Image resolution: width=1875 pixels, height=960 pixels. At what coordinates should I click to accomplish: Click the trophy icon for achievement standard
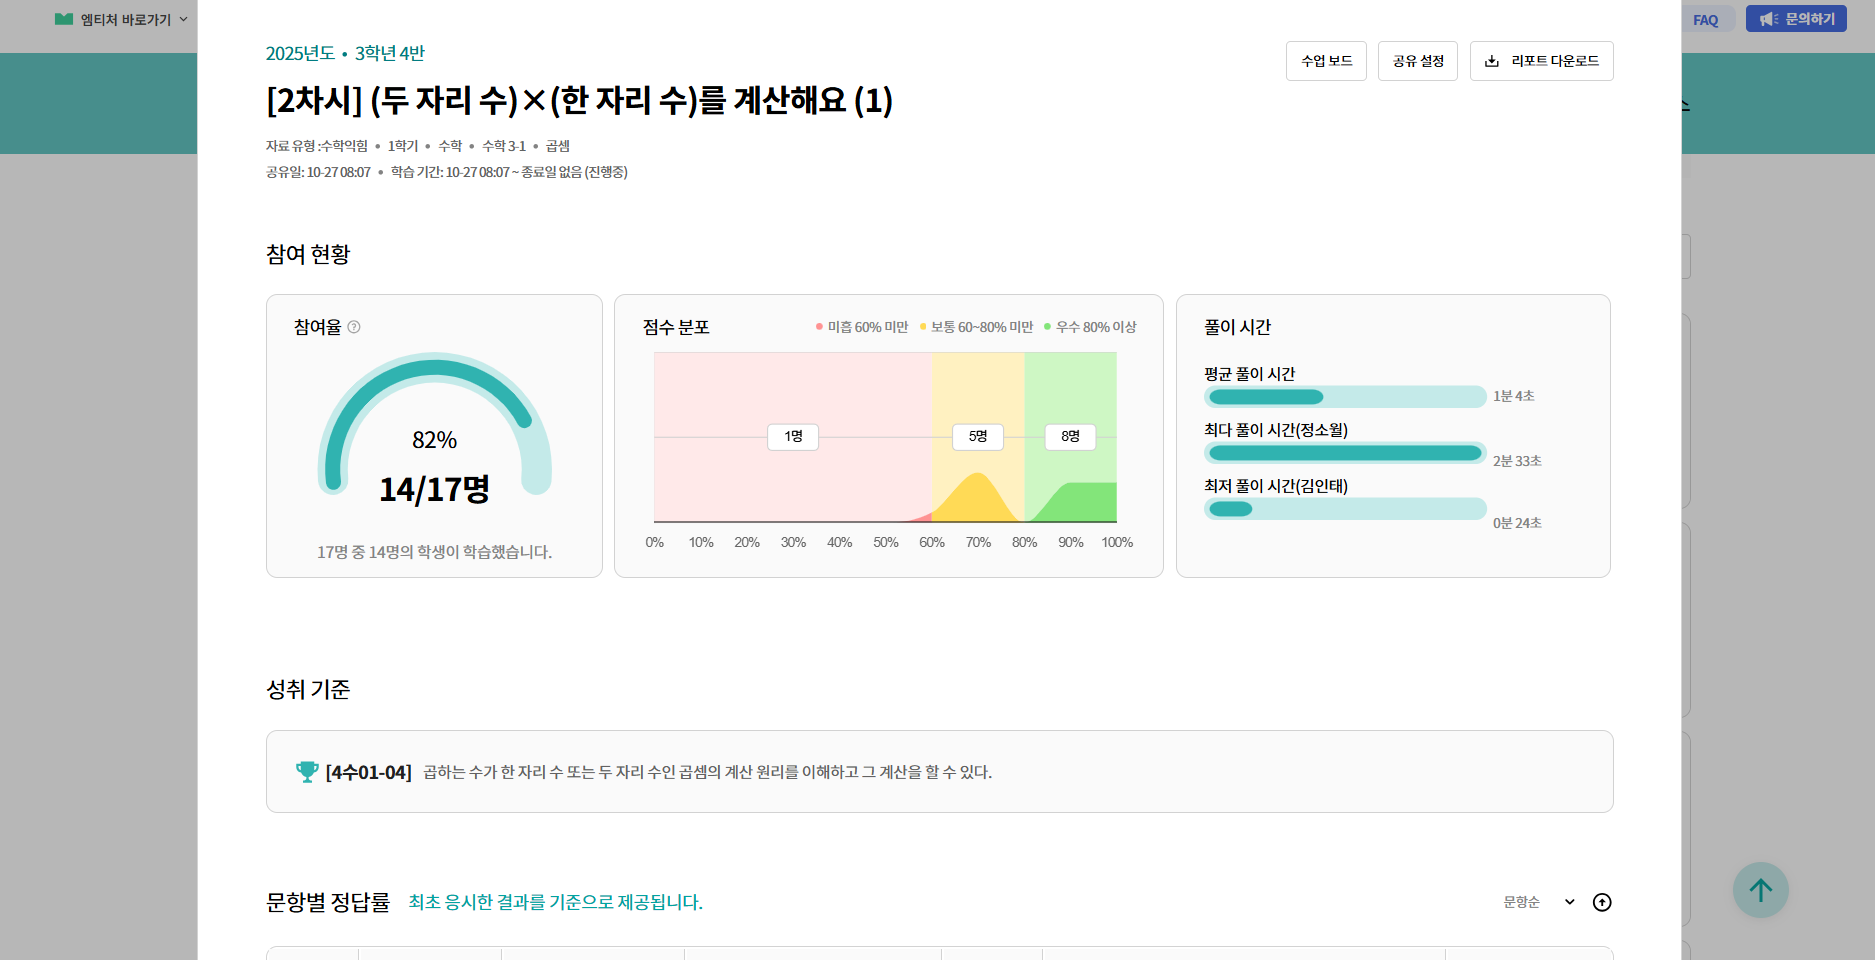point(307,772)
